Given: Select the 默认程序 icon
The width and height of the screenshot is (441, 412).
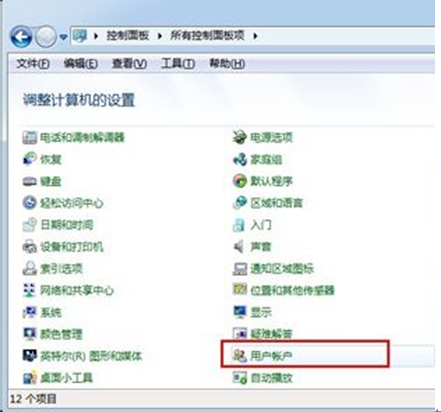Looking at the screenshot, I should tap(239, 181).
